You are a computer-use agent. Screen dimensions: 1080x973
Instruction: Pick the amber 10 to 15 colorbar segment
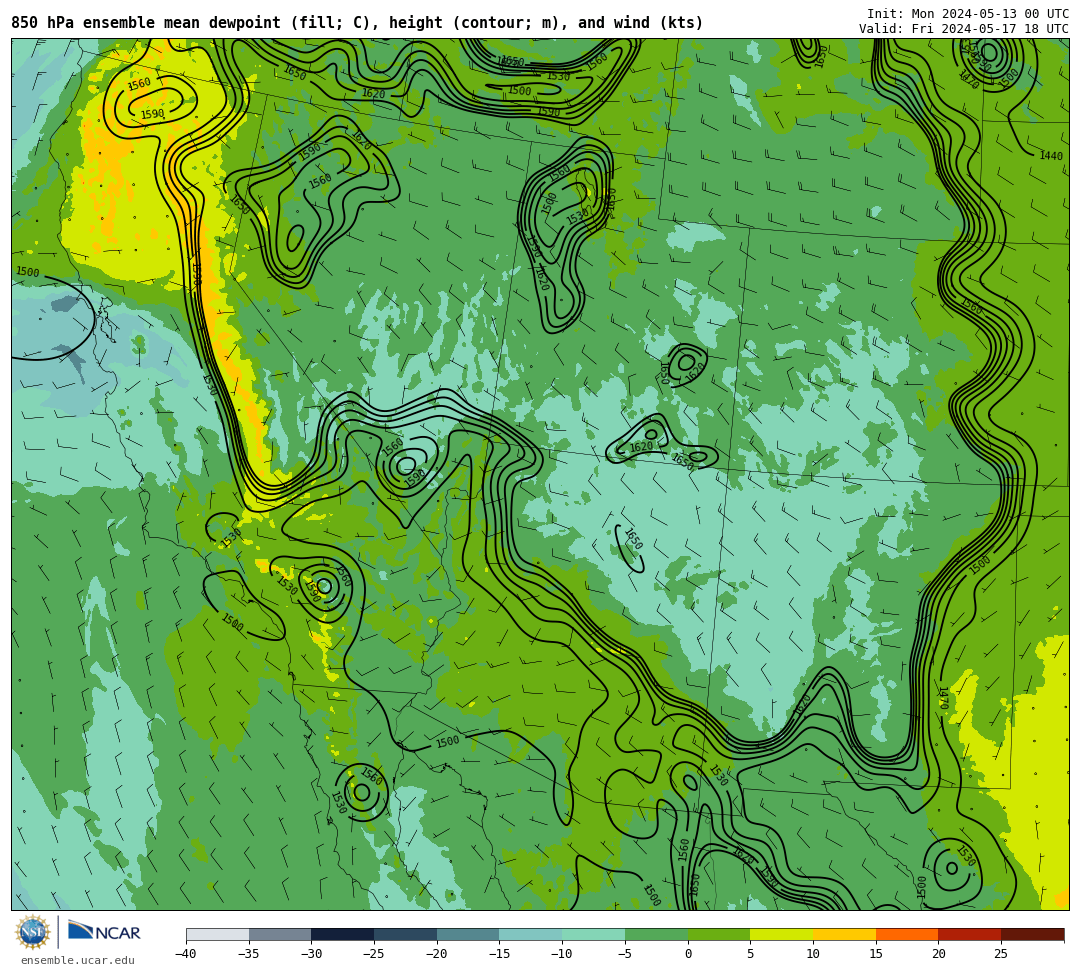pos(844,934)
